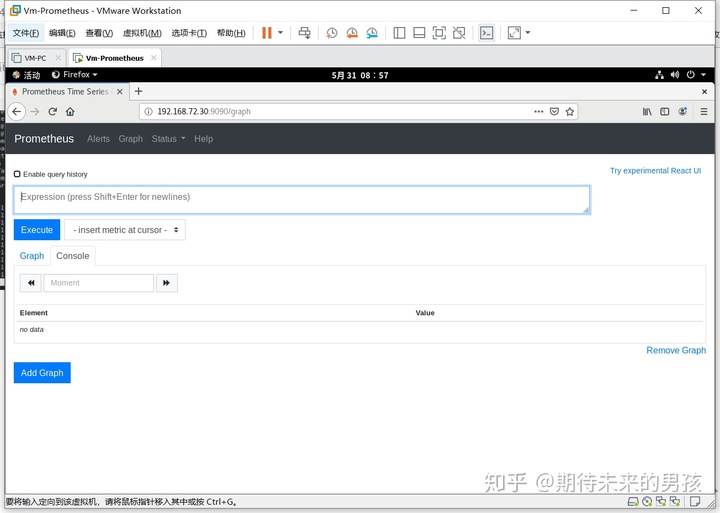This screenshot has width=720, height=513.
Task: Reload the current page
Action: click(52, 112)
